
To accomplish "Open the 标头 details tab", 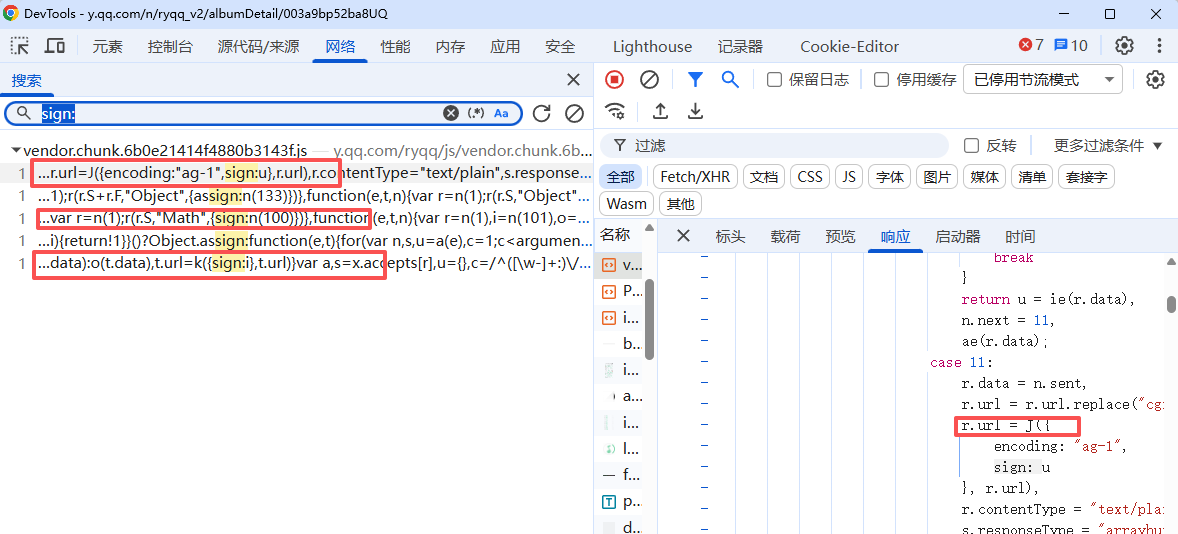I will pyautogui.click(x=730, y=237).
